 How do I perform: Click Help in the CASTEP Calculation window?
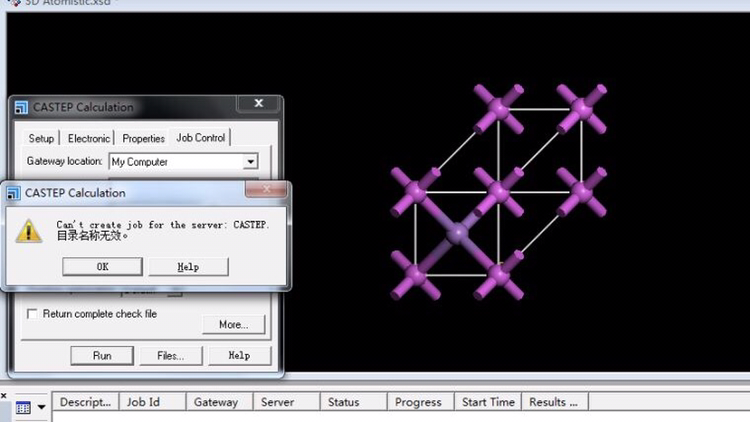click(239, 355)
